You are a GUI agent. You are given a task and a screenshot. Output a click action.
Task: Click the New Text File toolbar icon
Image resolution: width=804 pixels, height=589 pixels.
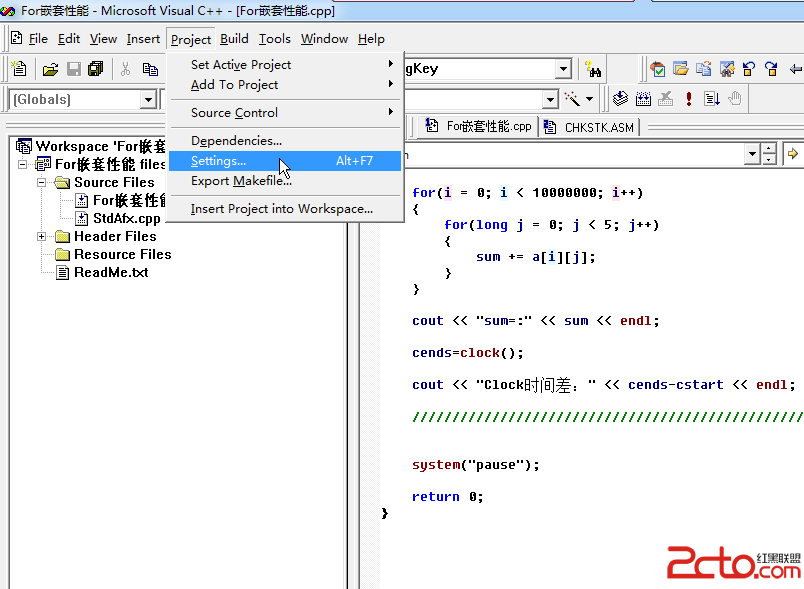[19, 69]
